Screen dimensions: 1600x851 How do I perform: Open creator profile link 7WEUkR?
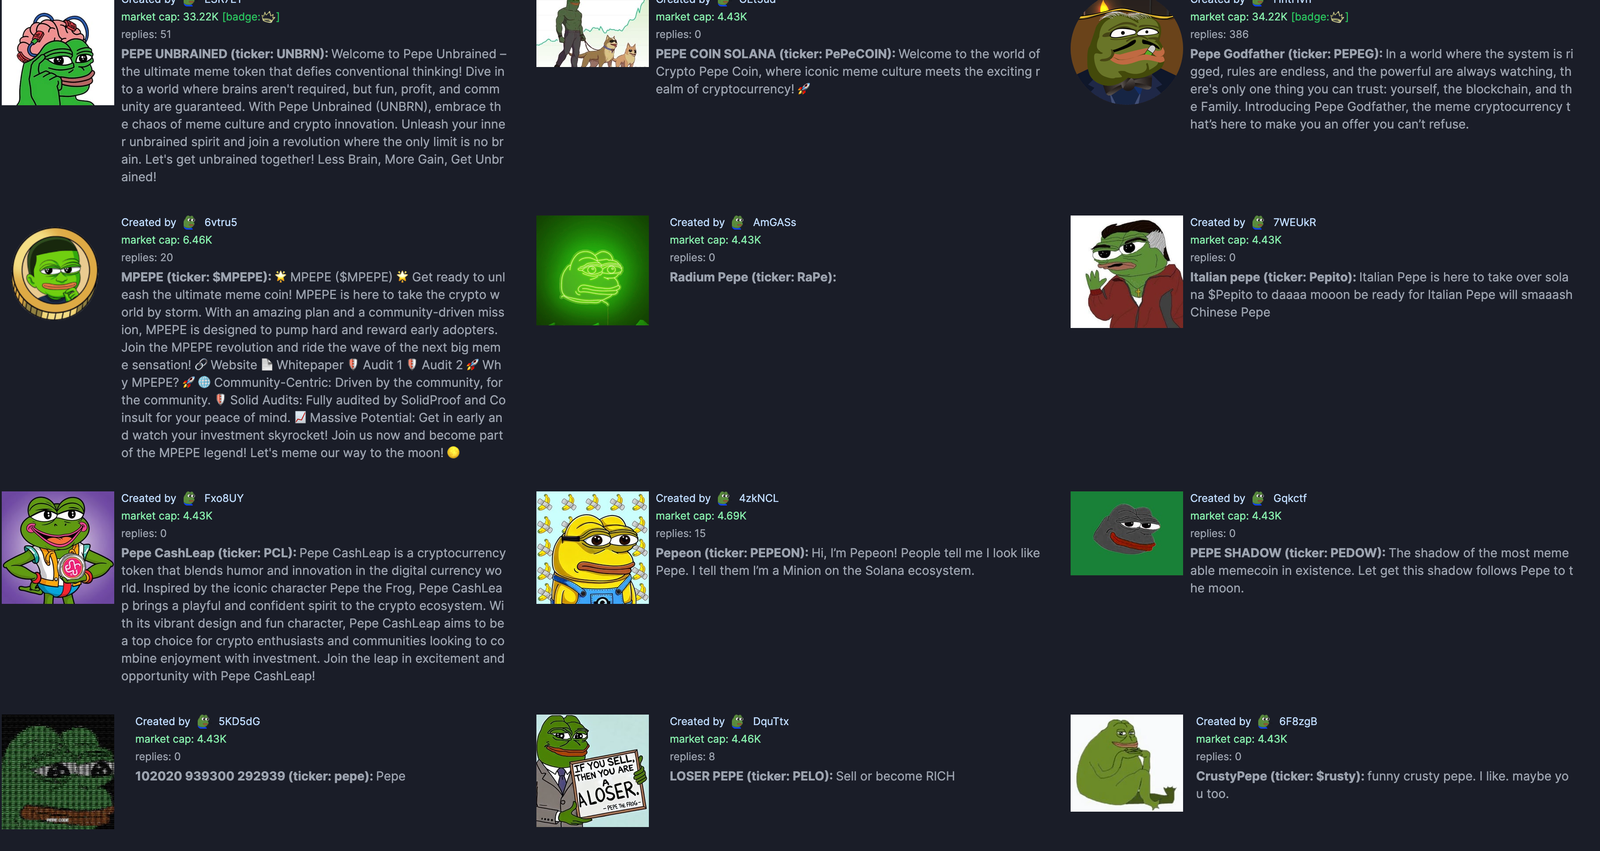(1294, 222)
